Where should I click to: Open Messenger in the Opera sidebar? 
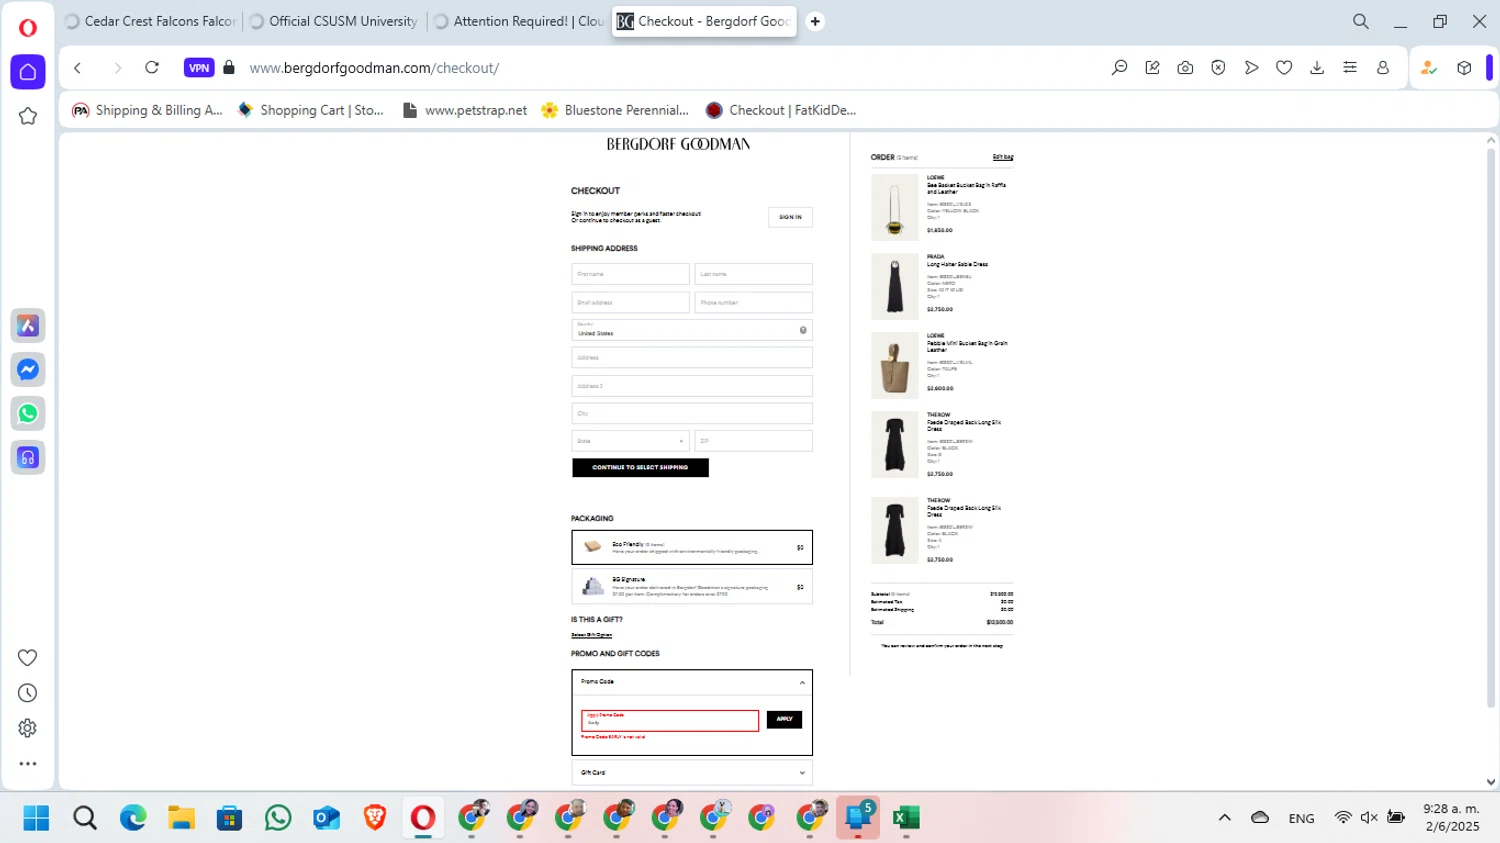[28, 370]
